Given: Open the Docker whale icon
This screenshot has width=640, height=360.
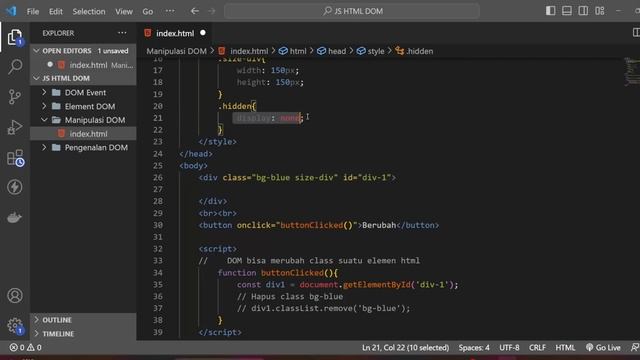Looking at the screenshot, I should [15, 217].
